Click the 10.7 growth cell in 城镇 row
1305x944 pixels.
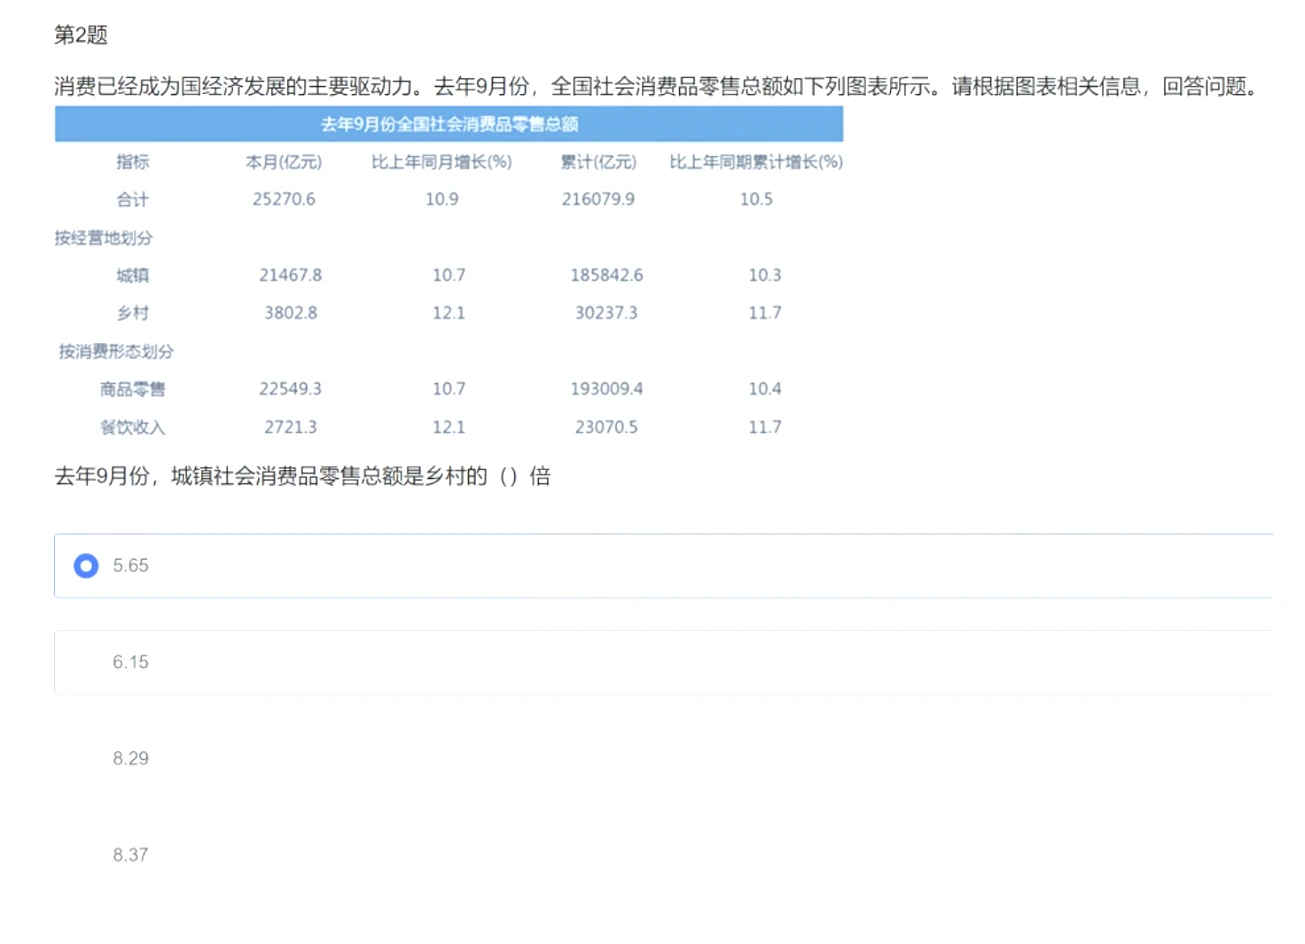click(x=449, y=276)
